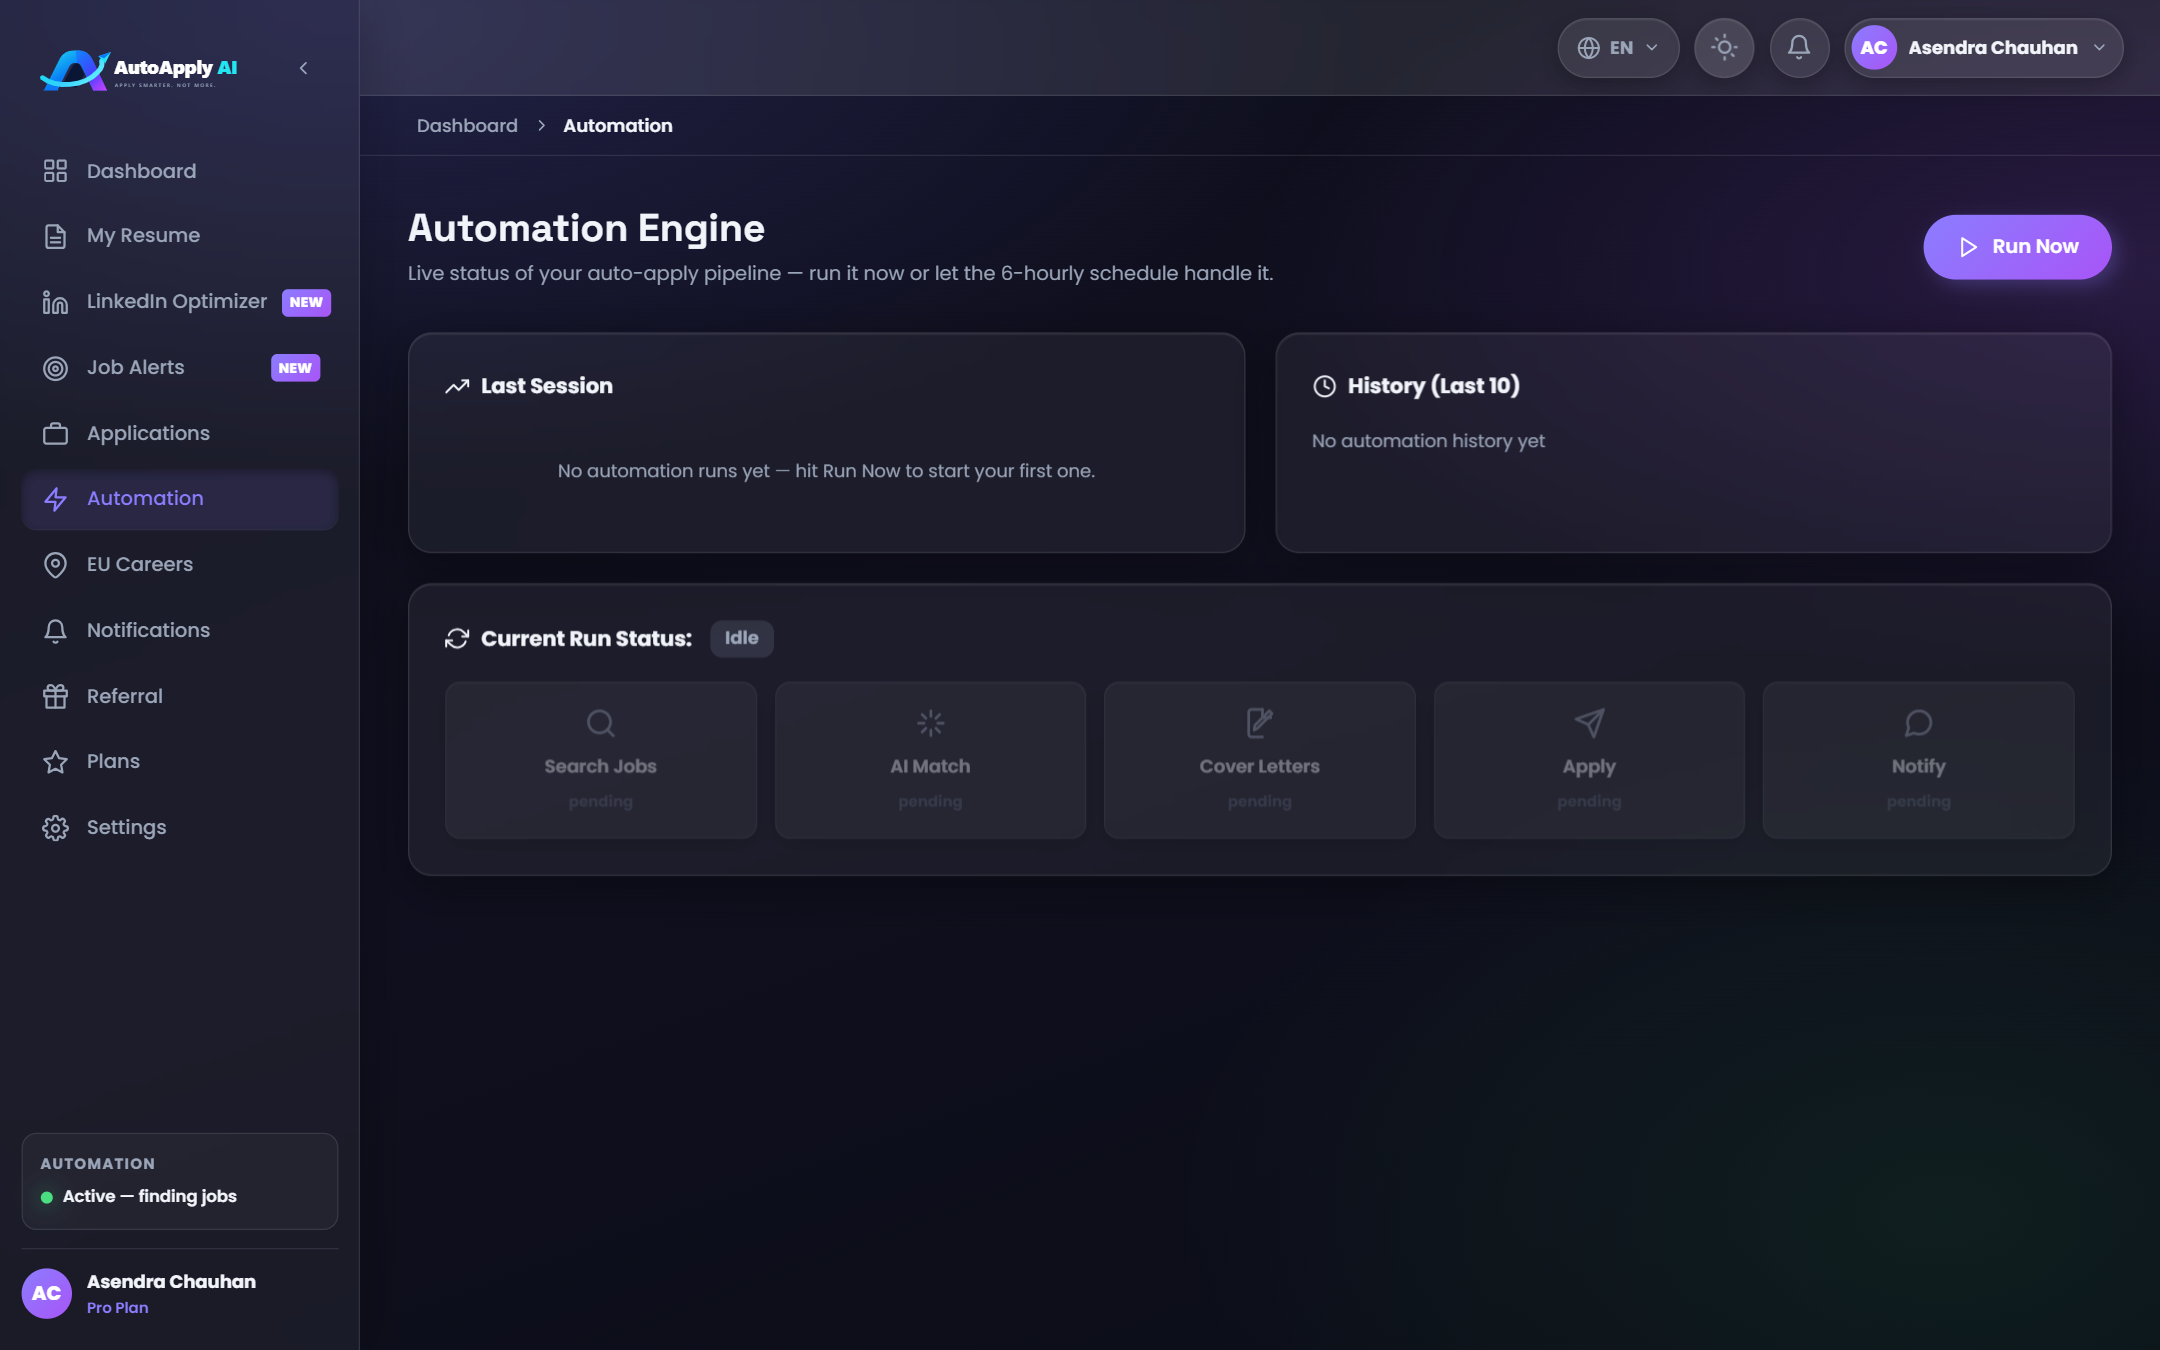Click the Automation breadcrumb text
2160x1350 pixels.
[x=618, y=126]
